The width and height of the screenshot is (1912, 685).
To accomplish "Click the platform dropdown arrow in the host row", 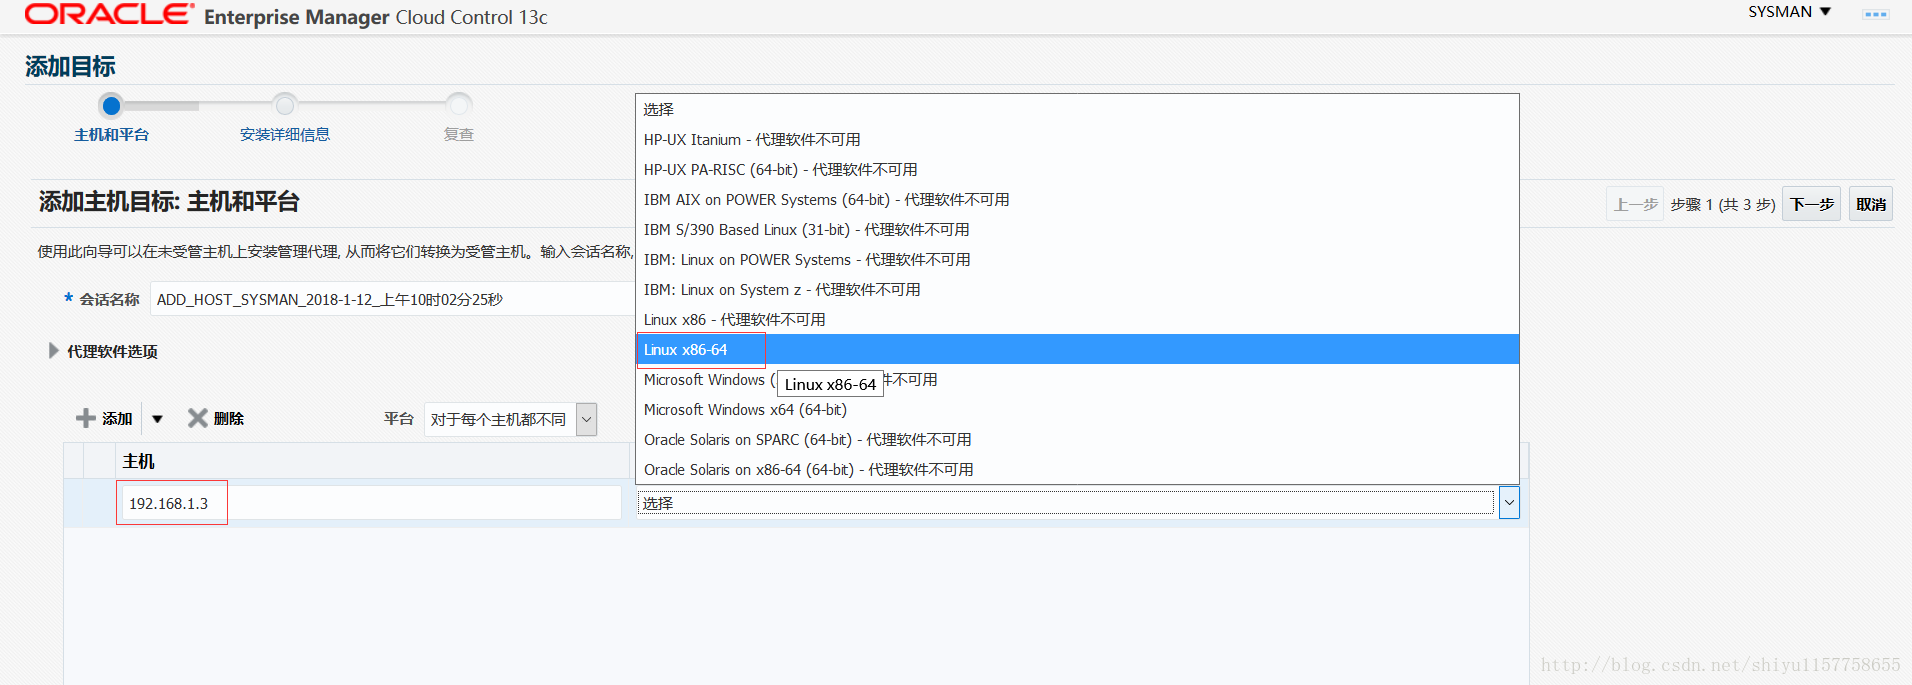I will 1509,503.
